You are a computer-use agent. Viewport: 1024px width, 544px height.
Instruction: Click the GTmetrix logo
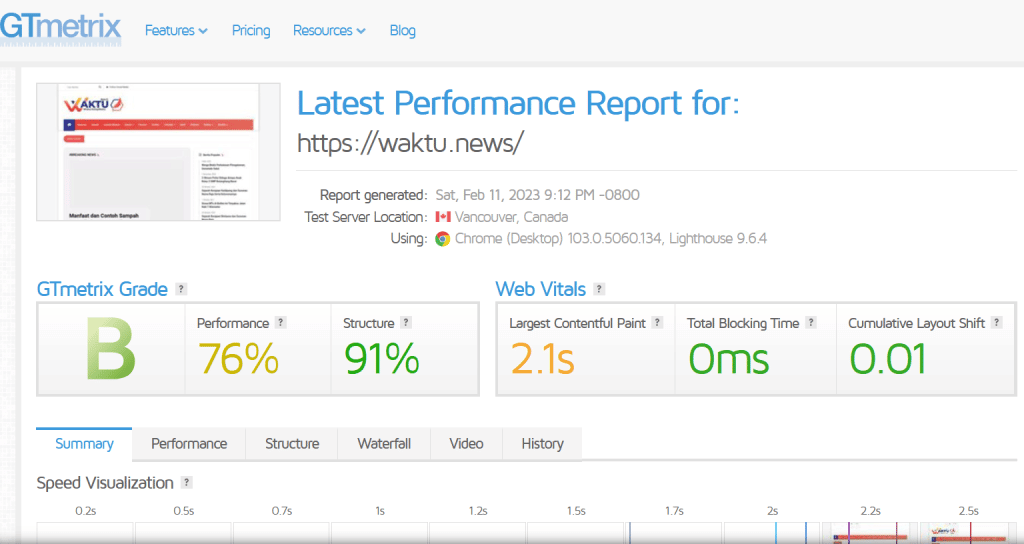point(60,27)
